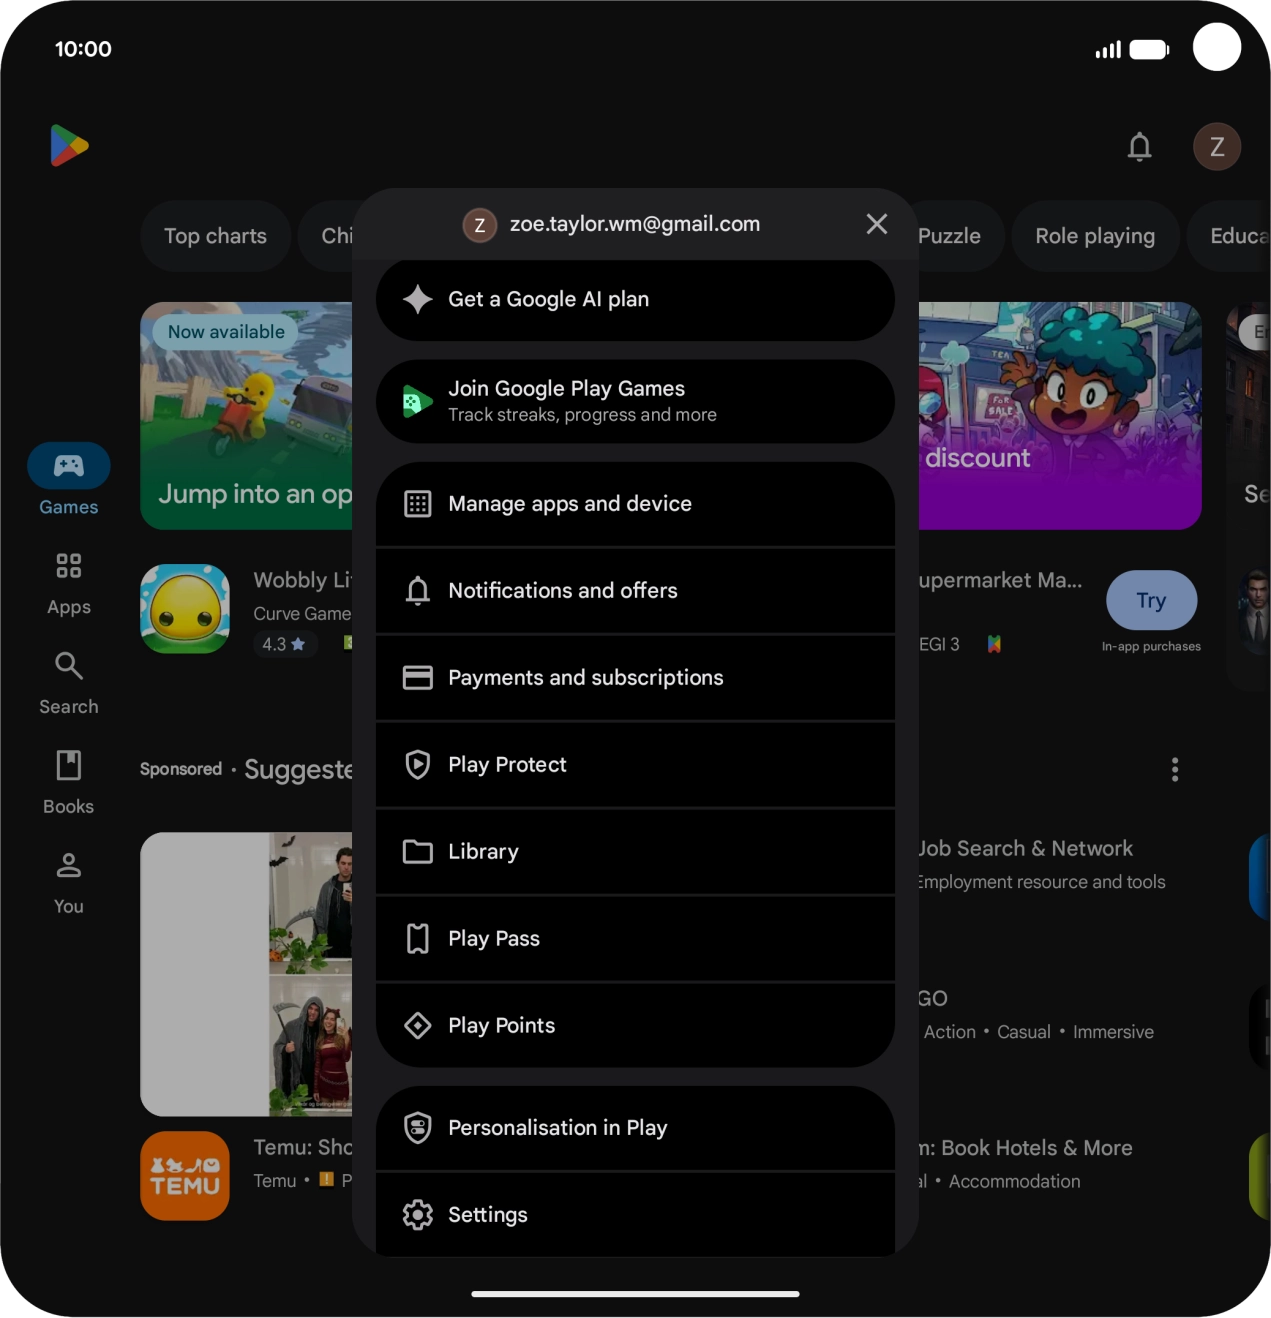Open Settings in the account menu
Image resolution: width=1271 pixels, height=1318 pixels.
coord(635,1215)
